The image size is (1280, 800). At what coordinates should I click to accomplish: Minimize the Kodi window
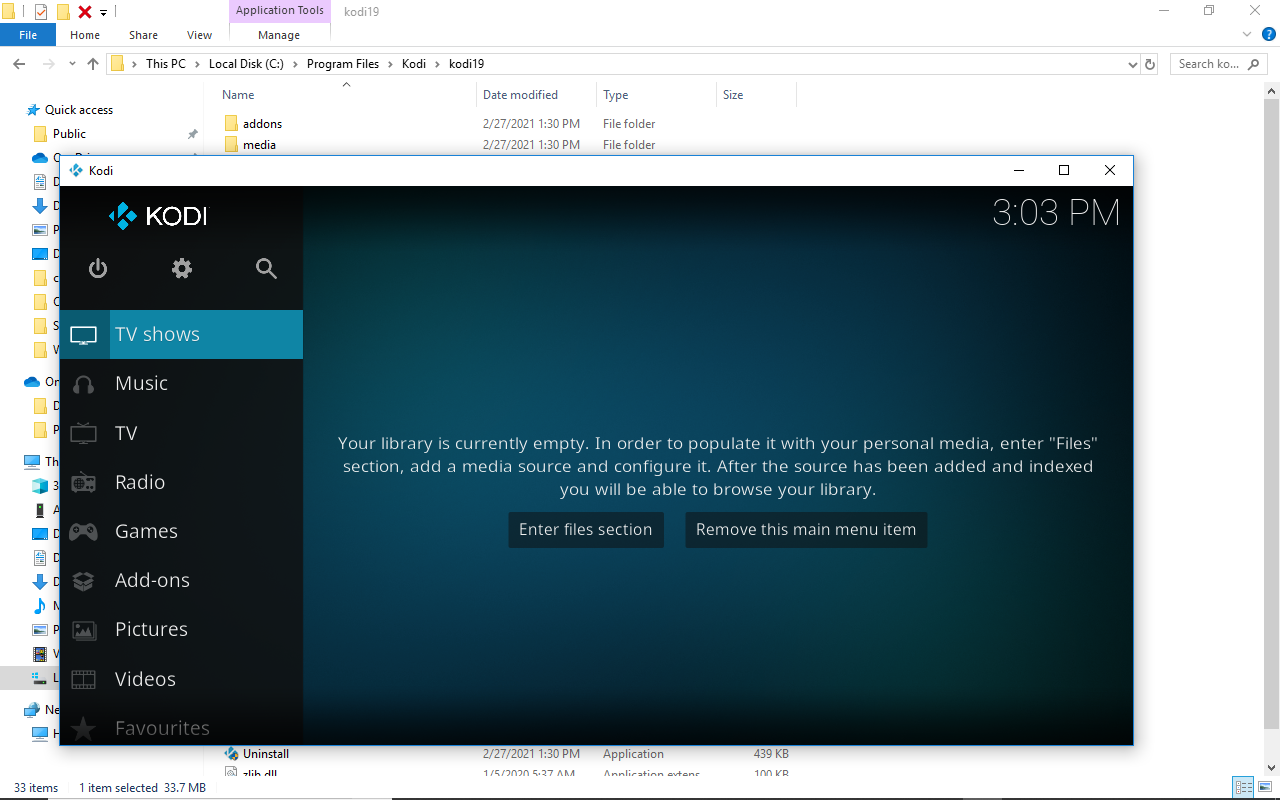pos(1018,170)
